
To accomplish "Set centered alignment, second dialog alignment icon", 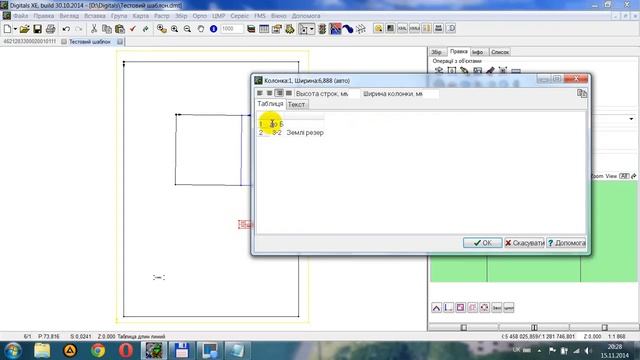I will (269, 93).
